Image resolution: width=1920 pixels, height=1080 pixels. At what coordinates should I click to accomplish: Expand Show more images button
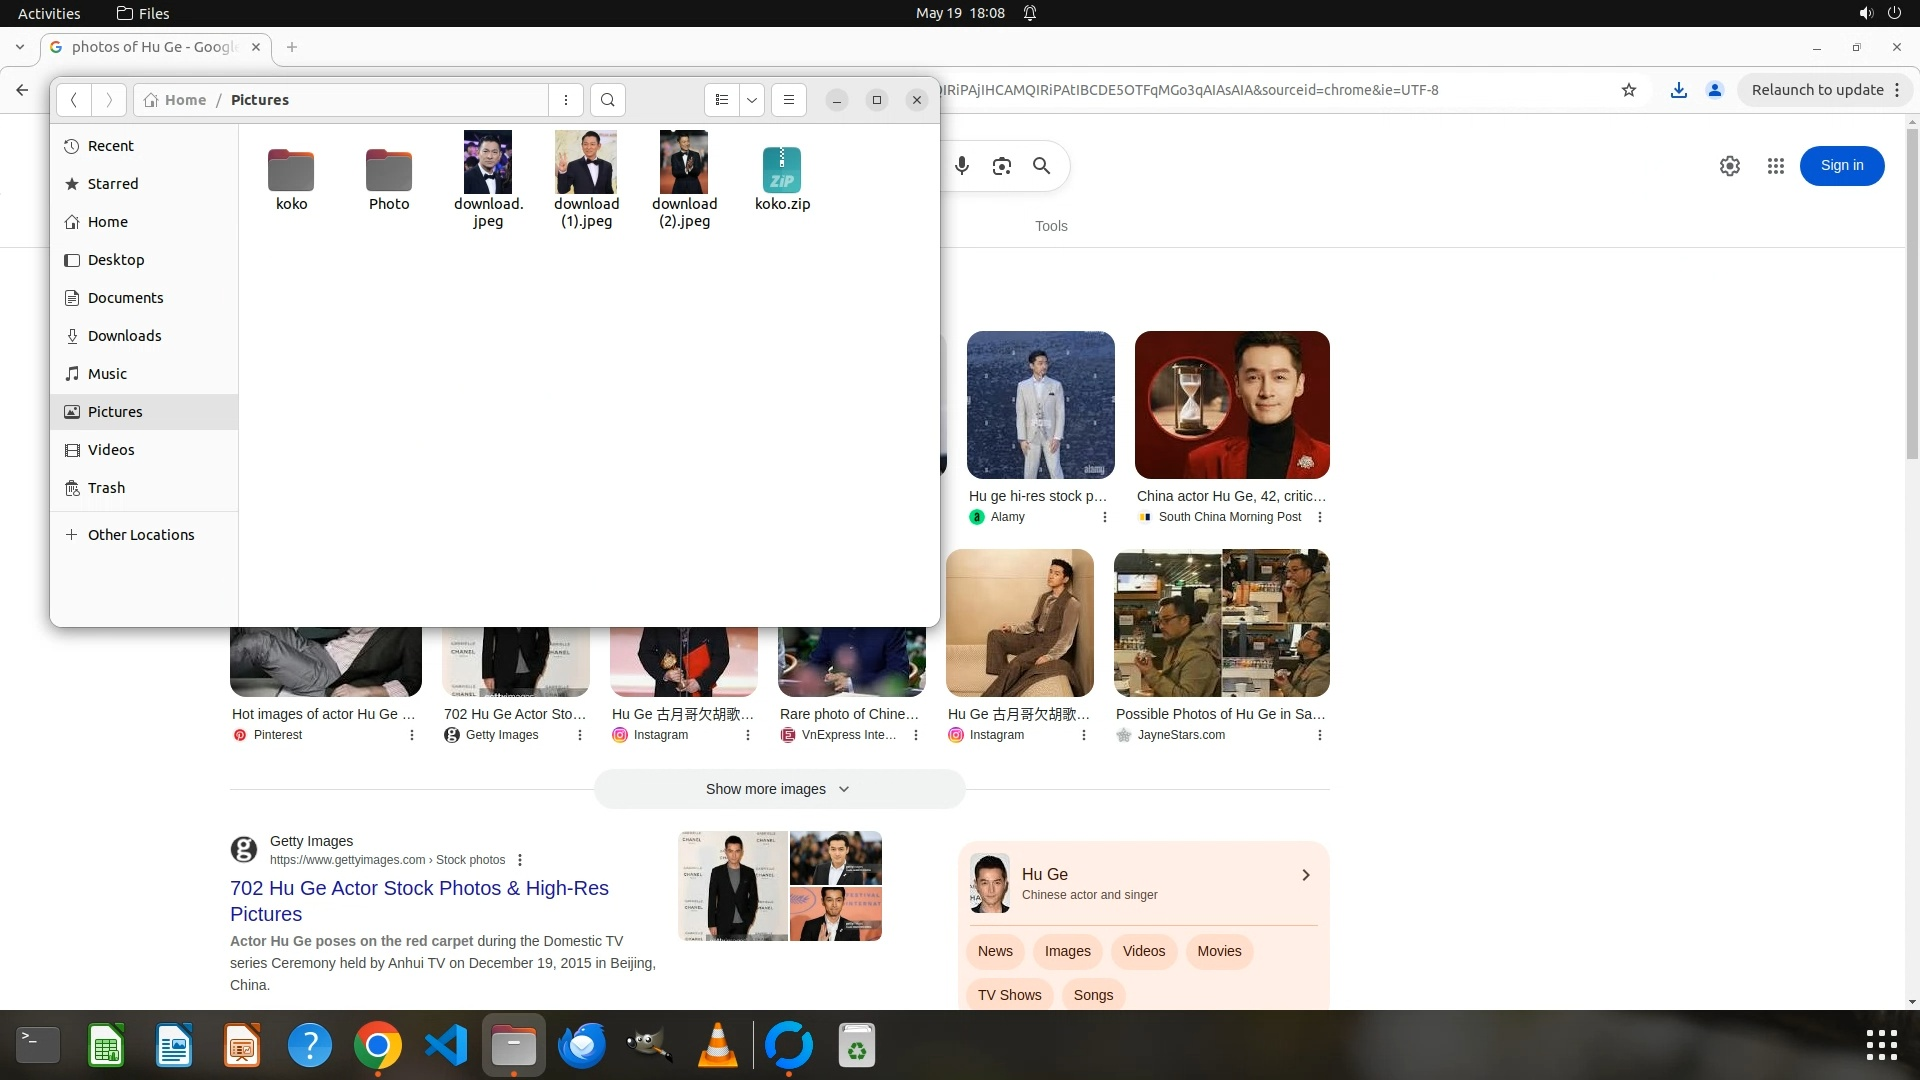[x=778, y=789]
